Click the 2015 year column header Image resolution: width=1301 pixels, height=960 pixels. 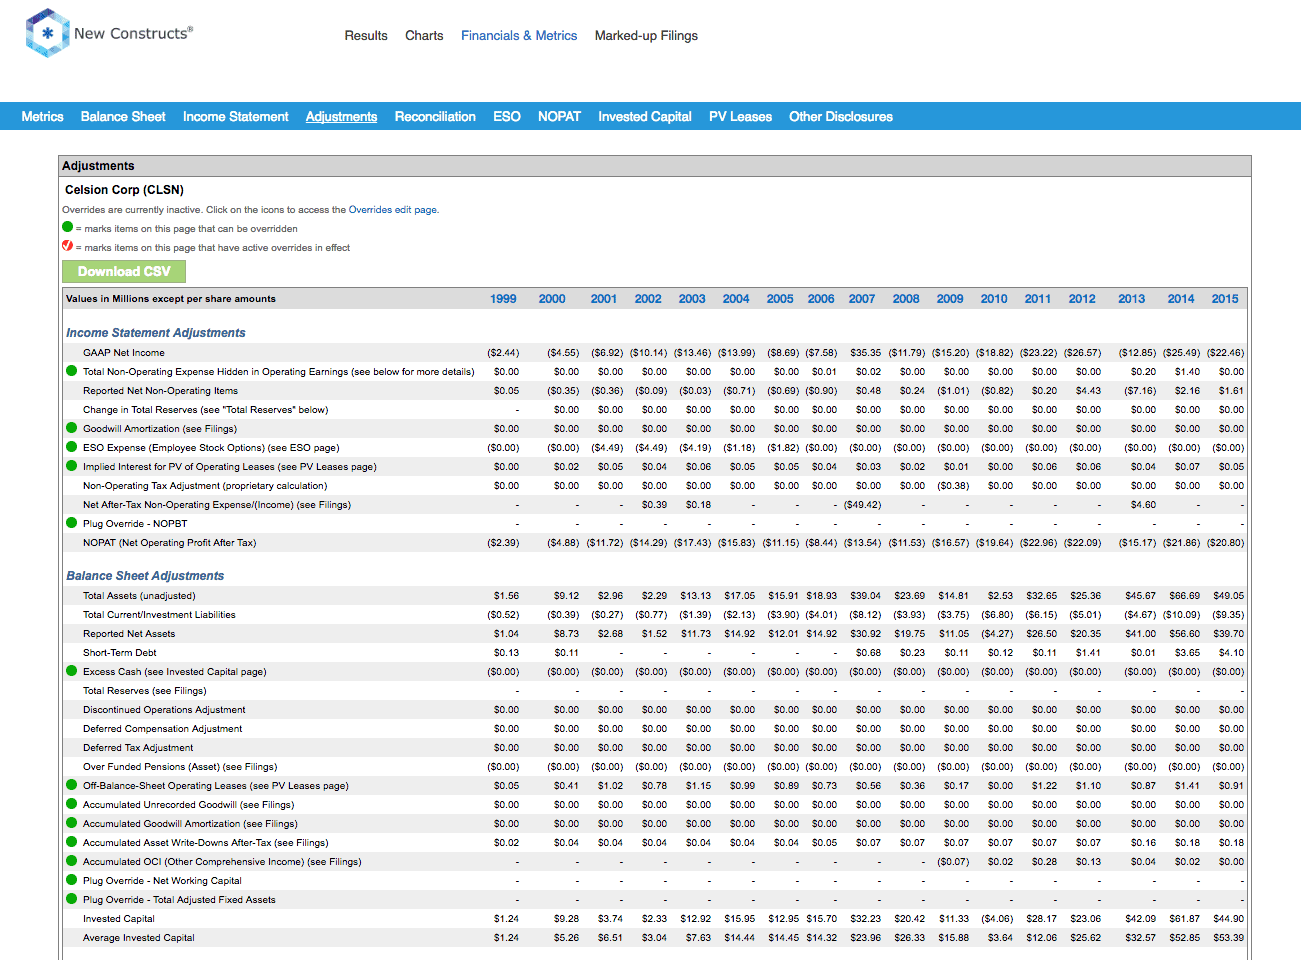tap(1225, 299)
